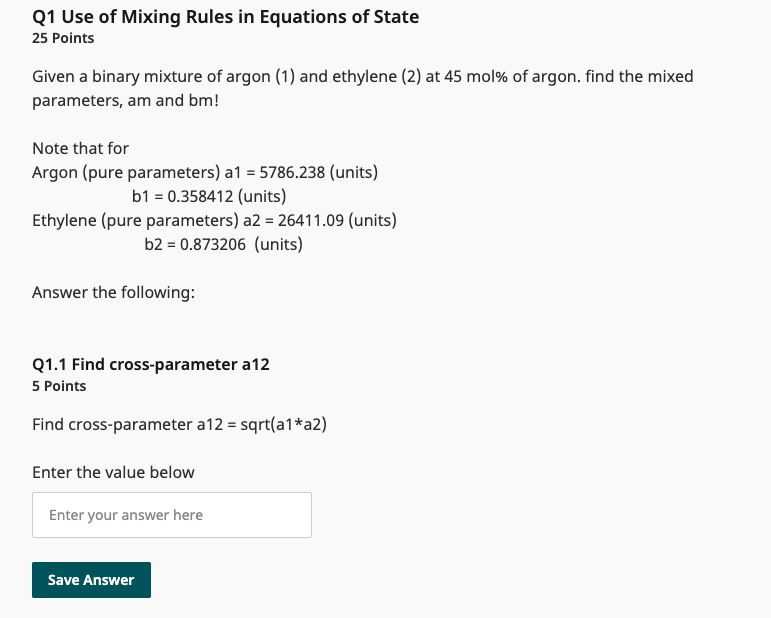Click the 'Note that for' text
Image resolution: width=771 pixels, height=618 pixels.
click(80, 148)
